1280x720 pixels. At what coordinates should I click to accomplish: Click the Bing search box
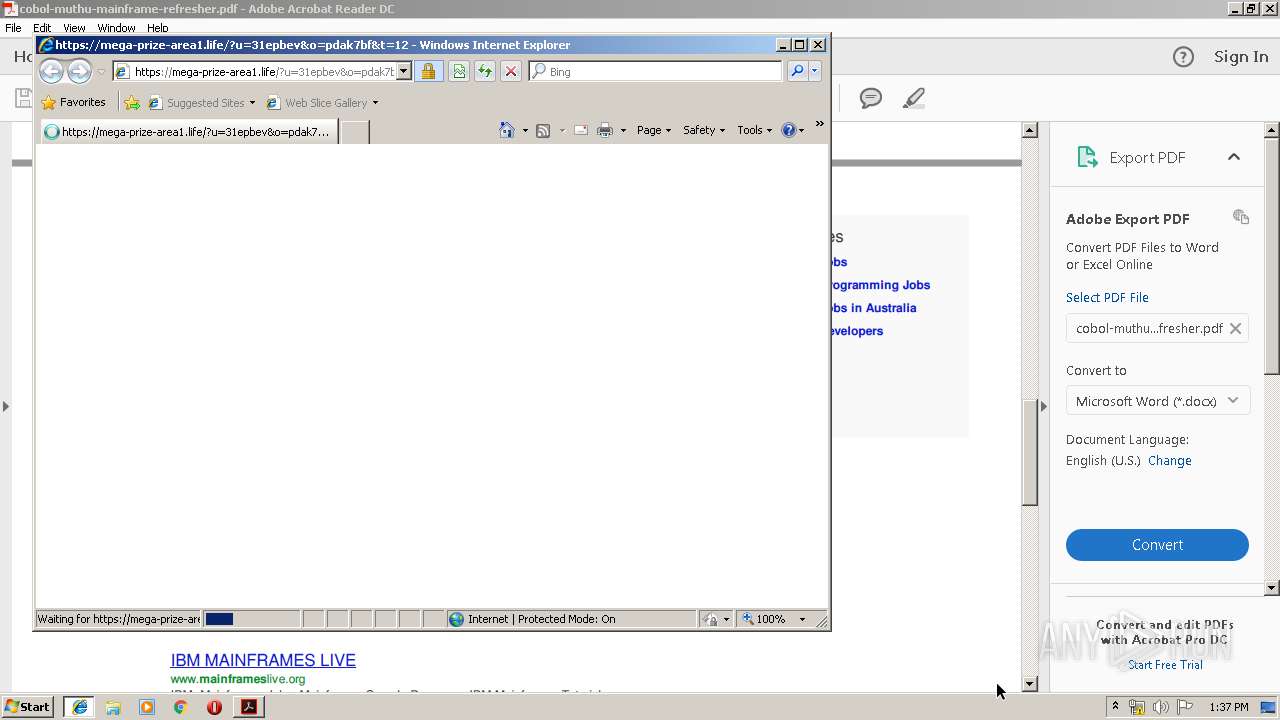656,72
